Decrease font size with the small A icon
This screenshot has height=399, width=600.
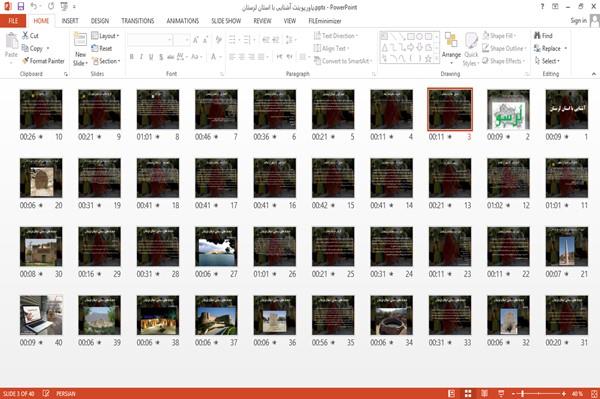[x=205, y=40]
